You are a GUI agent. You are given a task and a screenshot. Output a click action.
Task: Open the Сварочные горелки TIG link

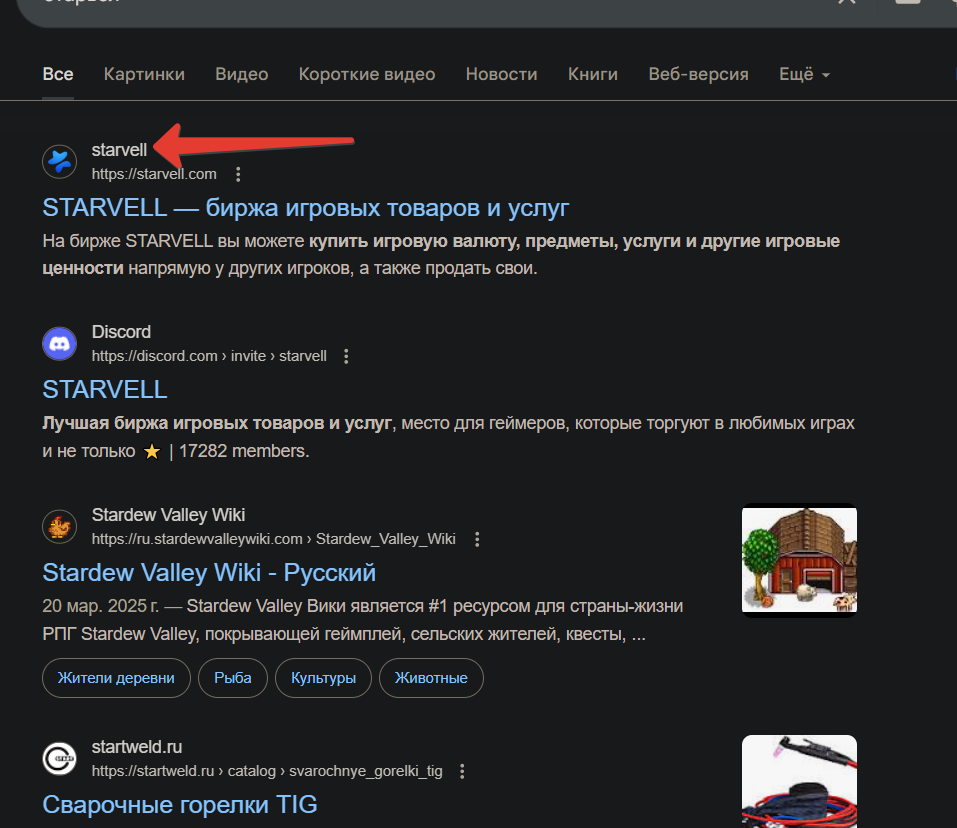pos(180,805)
